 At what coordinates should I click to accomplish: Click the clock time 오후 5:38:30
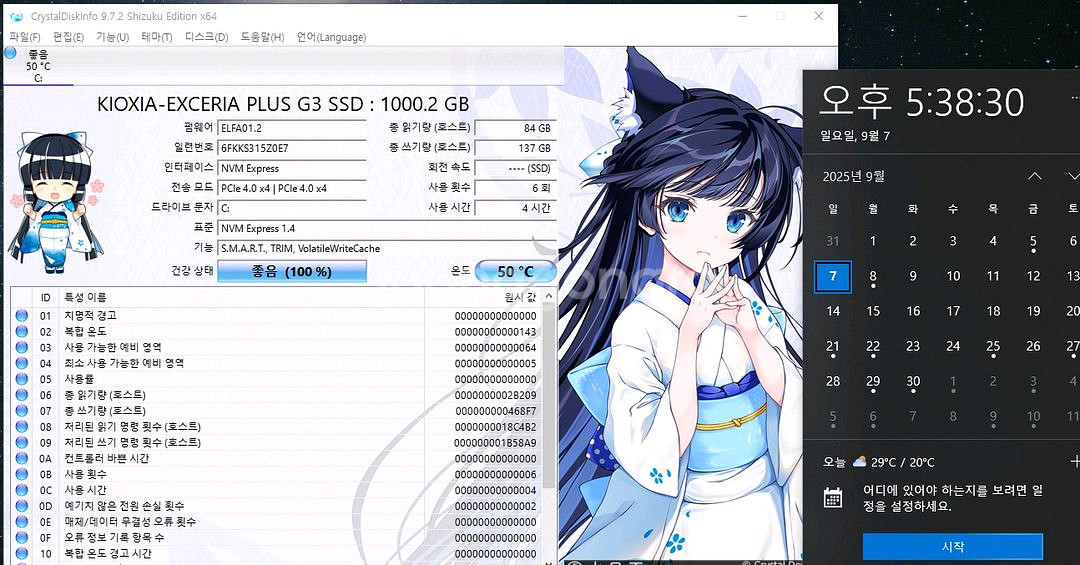pyautogui.click(x=922, y=102)
